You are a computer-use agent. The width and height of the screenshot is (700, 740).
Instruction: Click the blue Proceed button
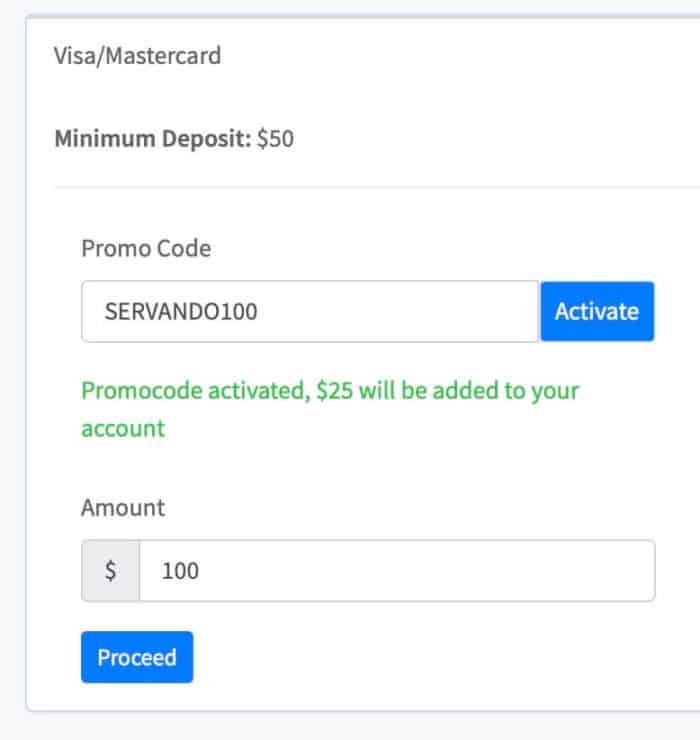[137, 657]
